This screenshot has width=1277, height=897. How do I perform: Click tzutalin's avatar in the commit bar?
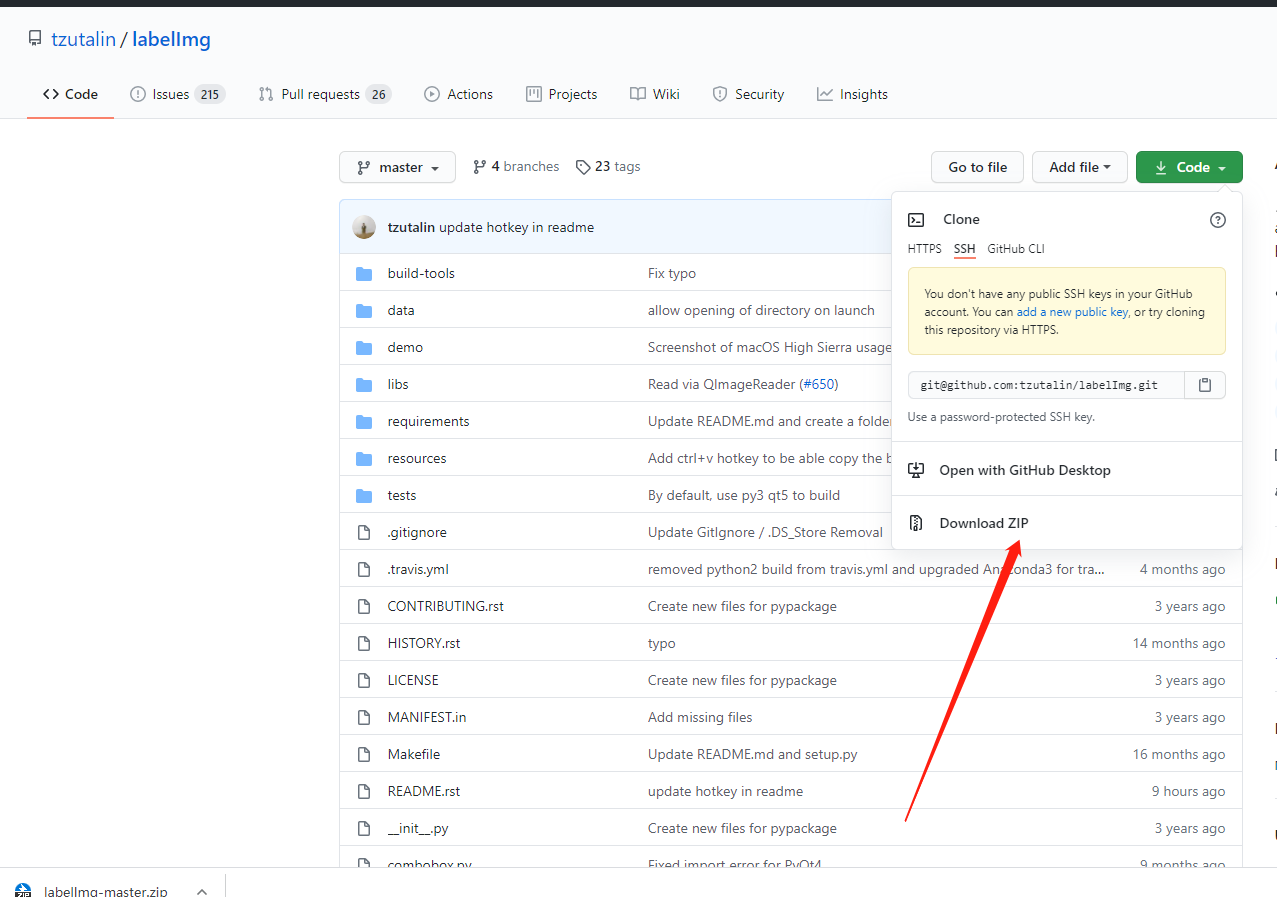click(364, 227)
